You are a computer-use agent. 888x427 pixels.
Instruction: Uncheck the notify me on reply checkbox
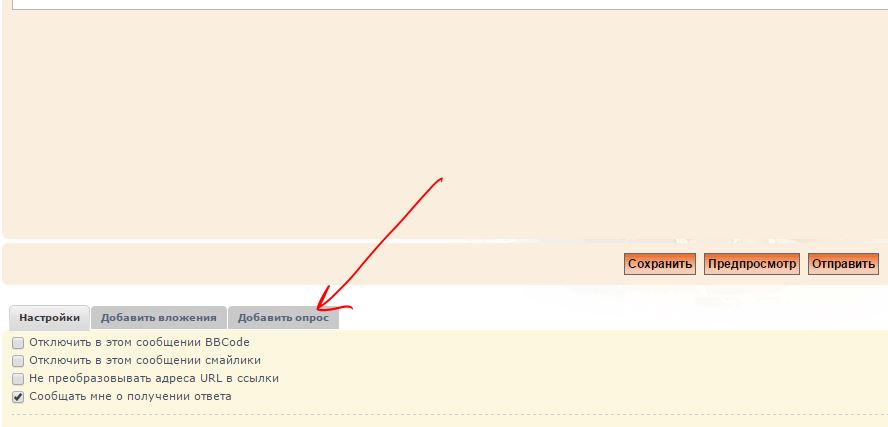18,397
